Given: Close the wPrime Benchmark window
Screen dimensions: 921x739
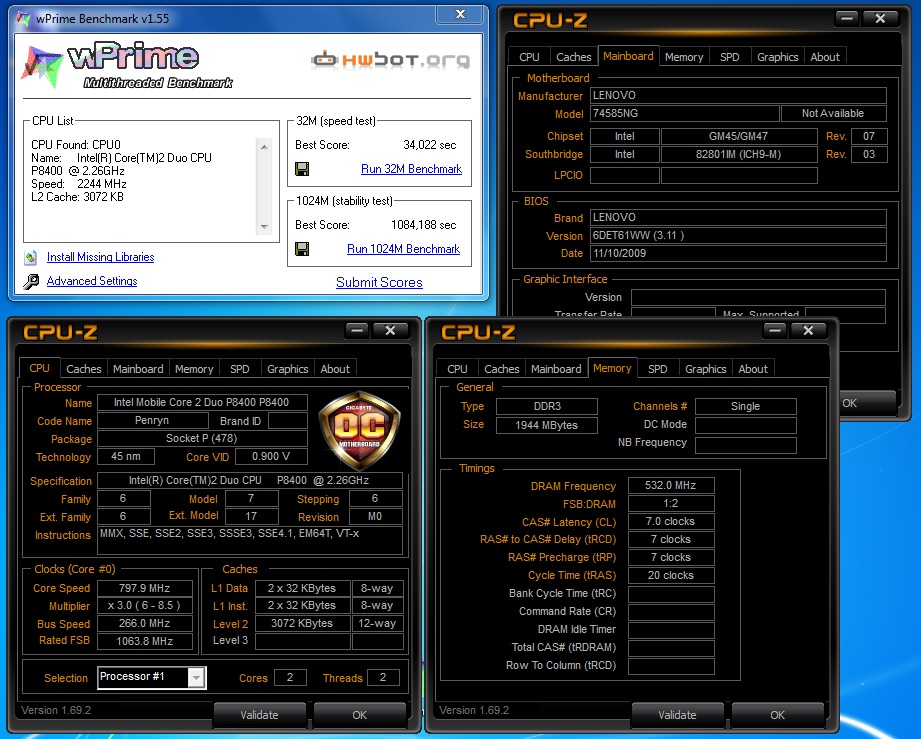Looking at the screenshot, I should pyautogui.click(x=461, y=14).
